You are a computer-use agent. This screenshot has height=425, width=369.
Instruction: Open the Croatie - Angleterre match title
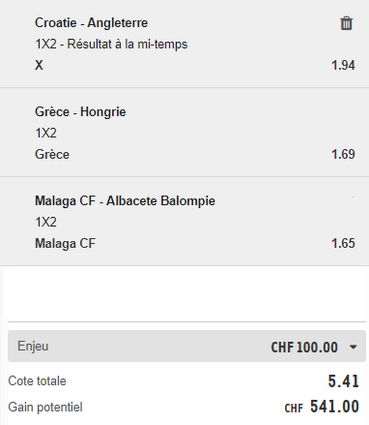91,23
